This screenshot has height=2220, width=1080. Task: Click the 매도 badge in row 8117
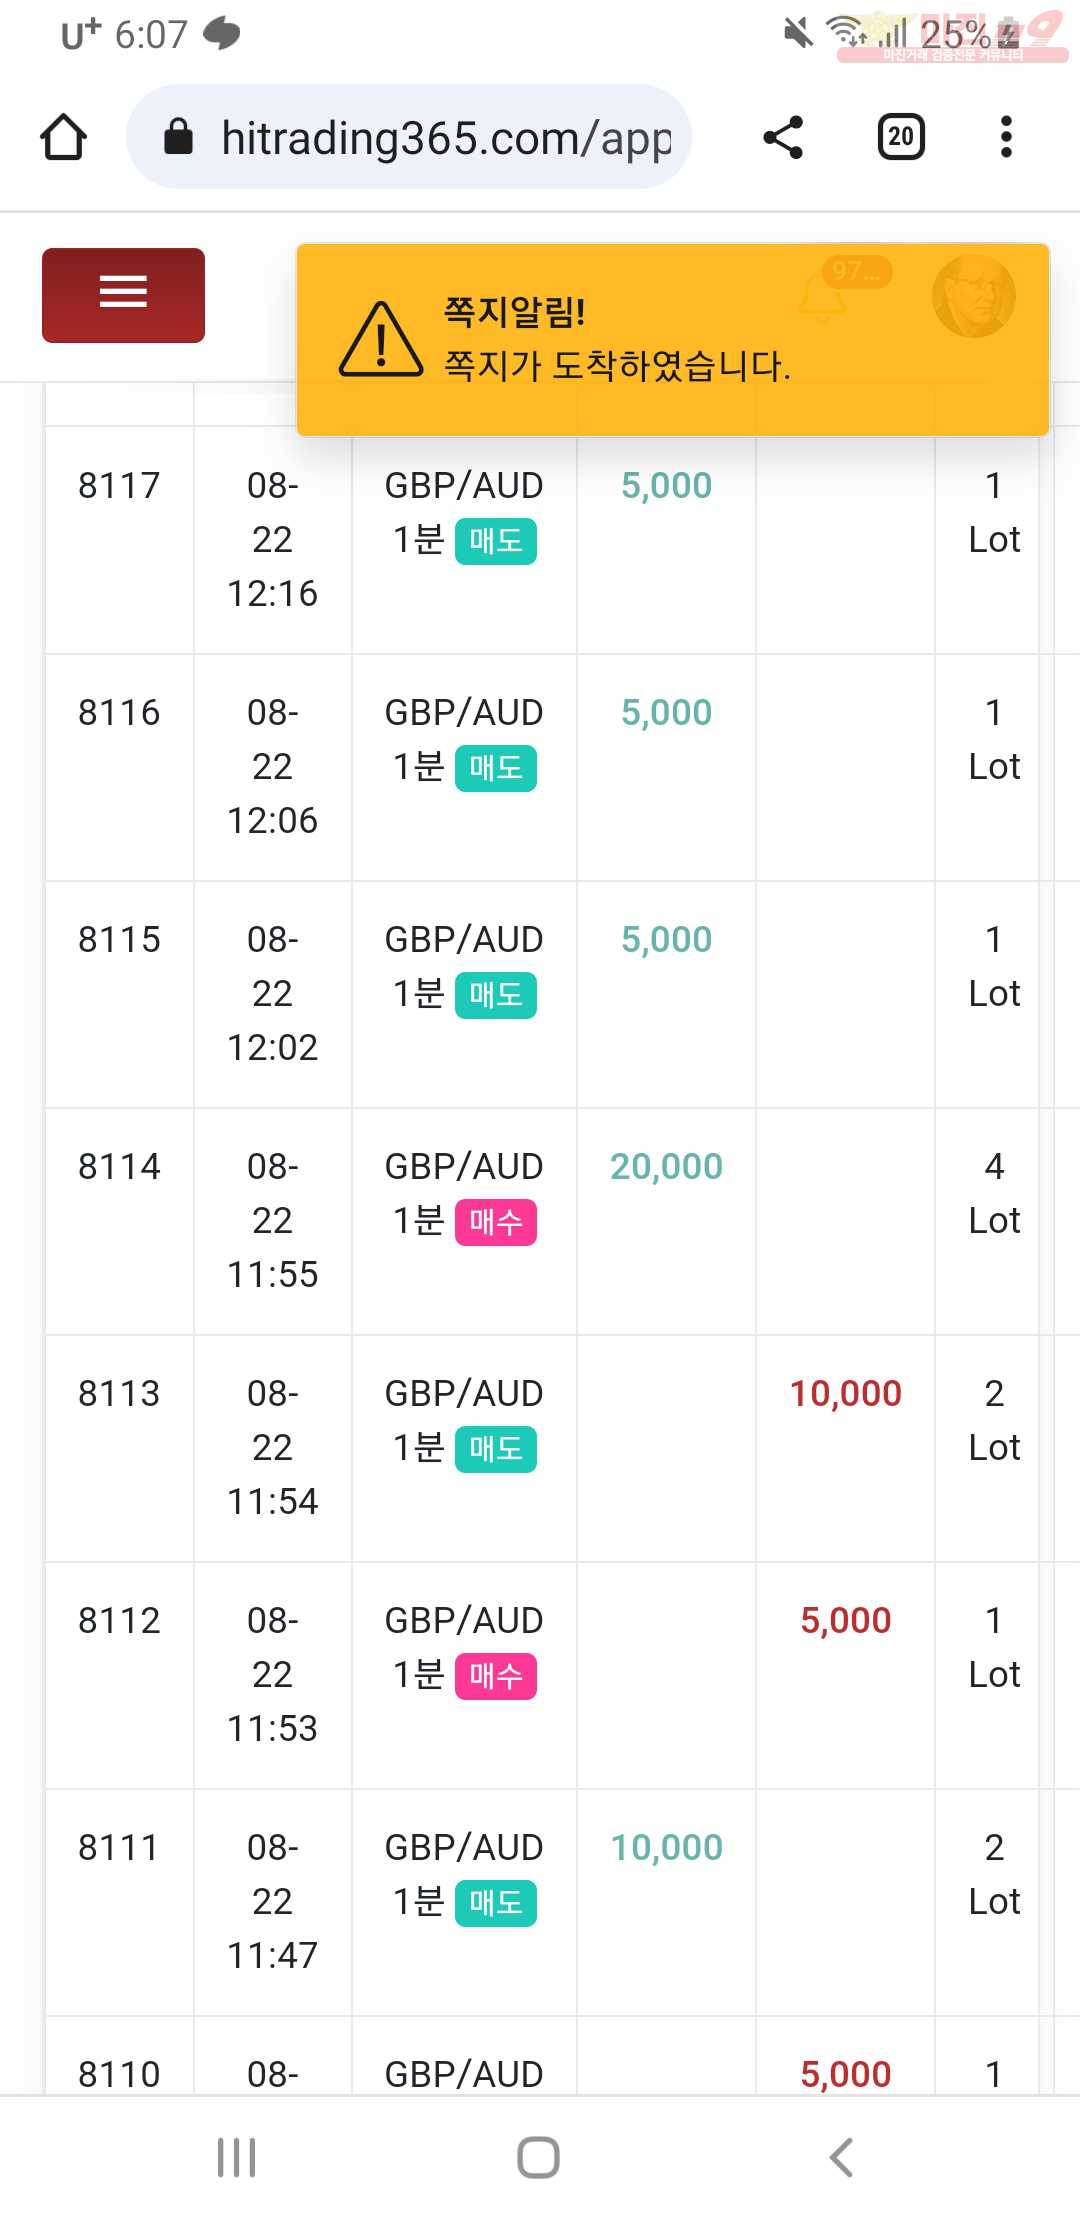click(x=496, y=541)
